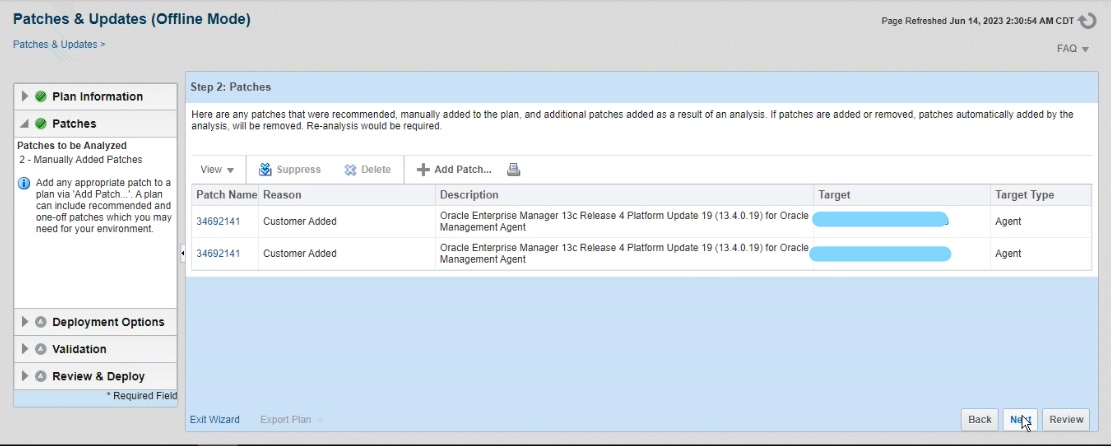Viewport: 1111px width, 446px height.
Task: Collapse the Patches step
Action: click(x=25, y=123)
